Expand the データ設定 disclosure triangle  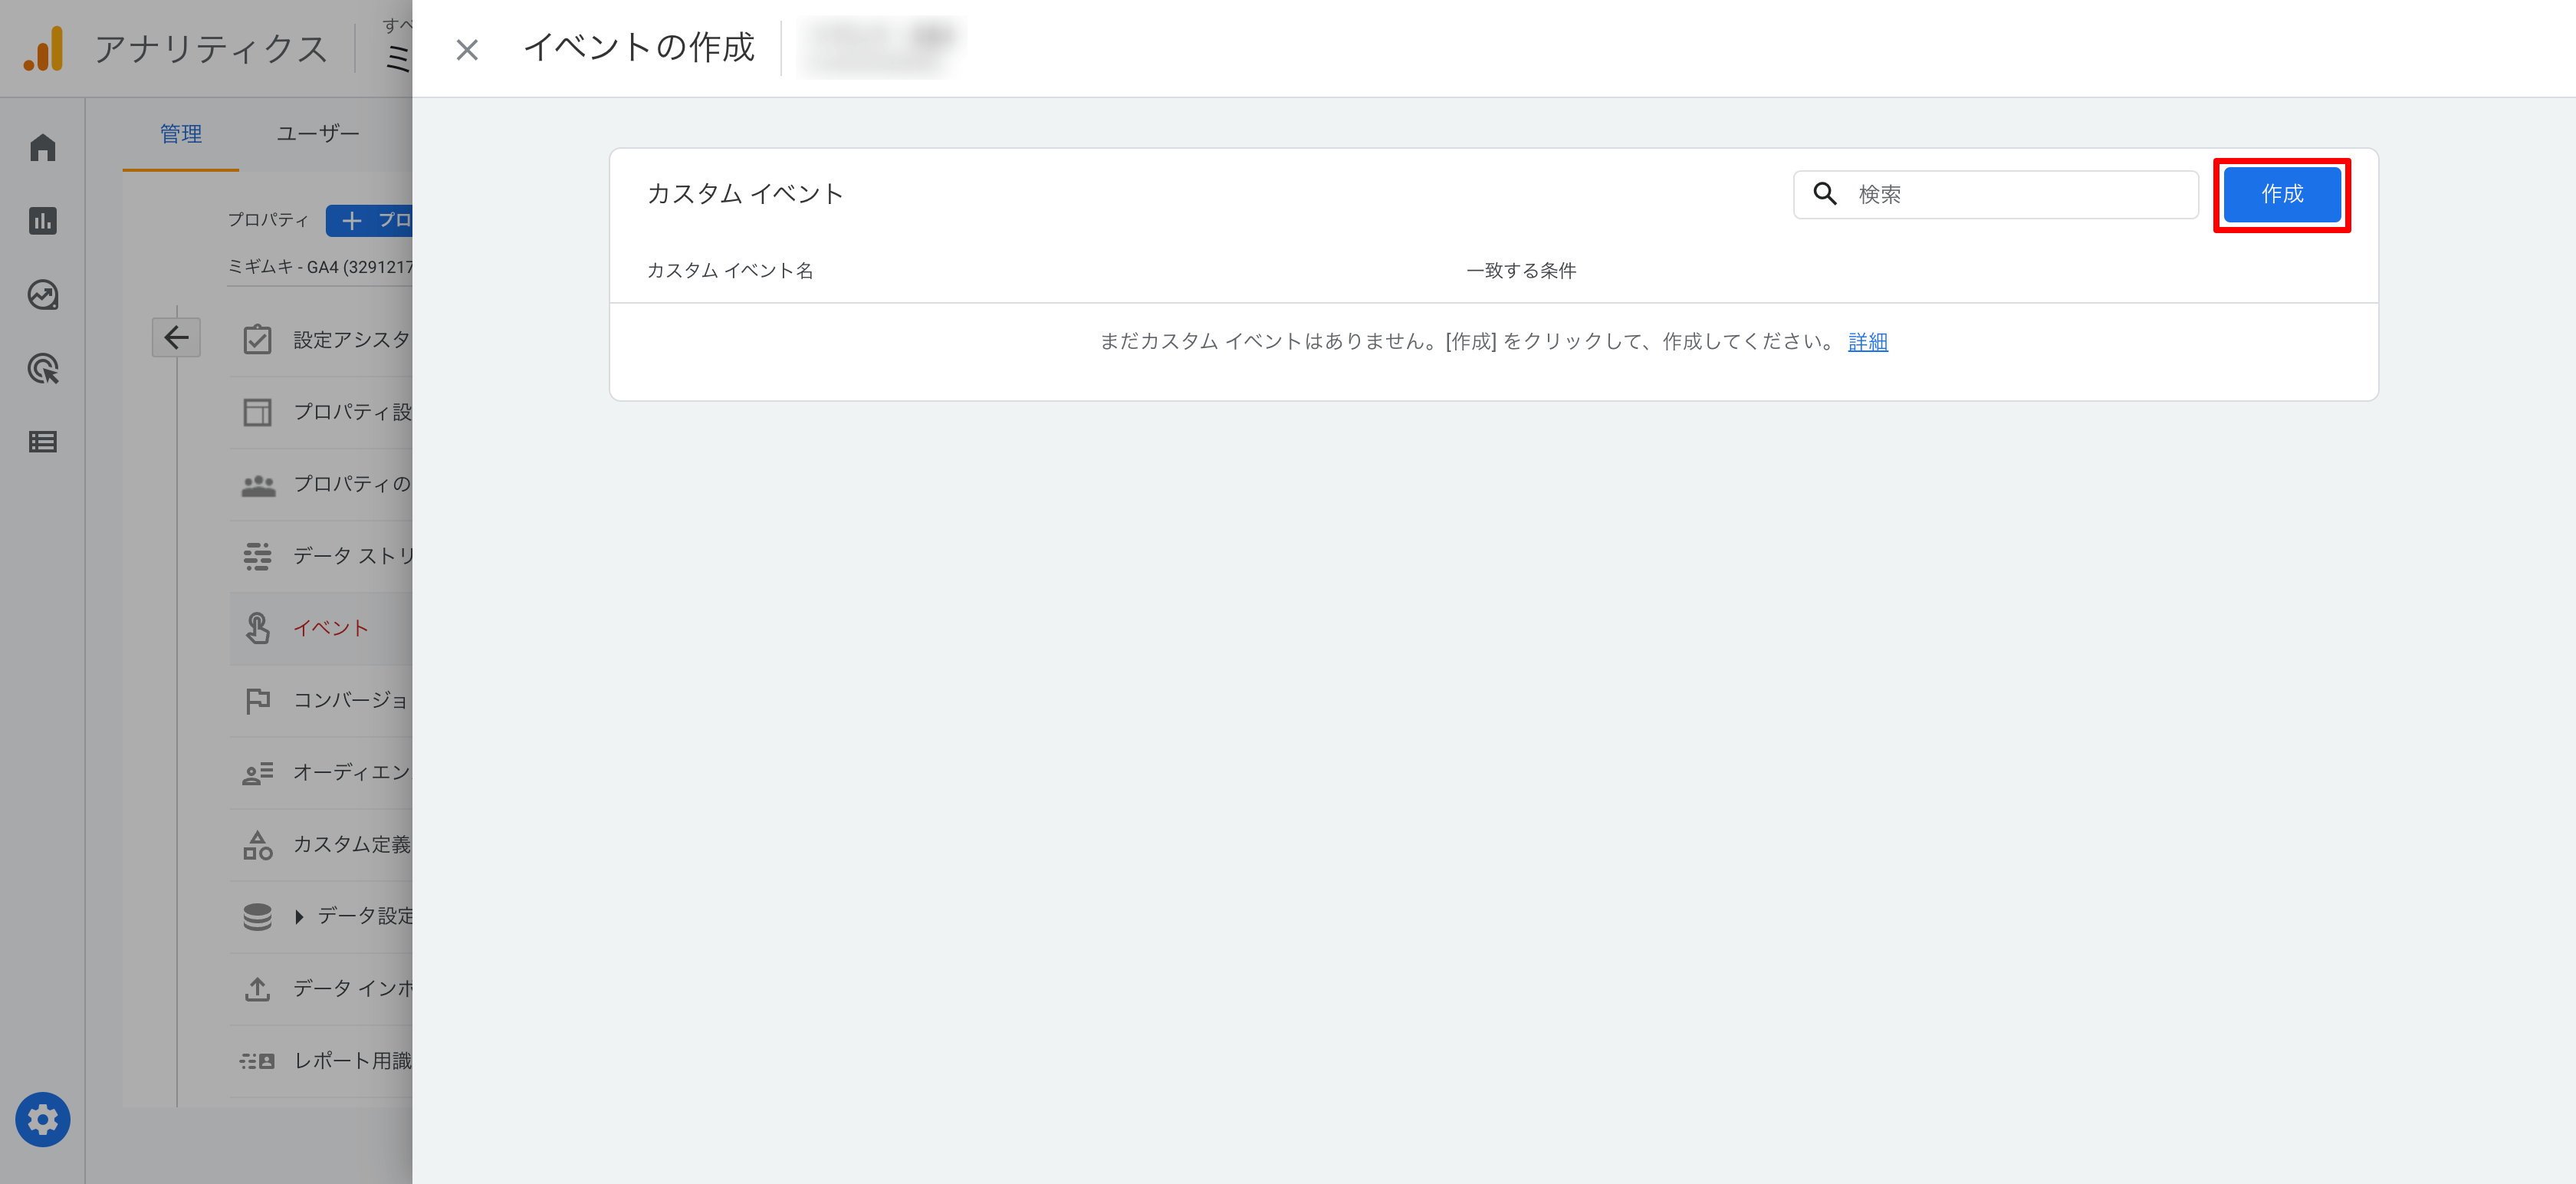(299, 917)
